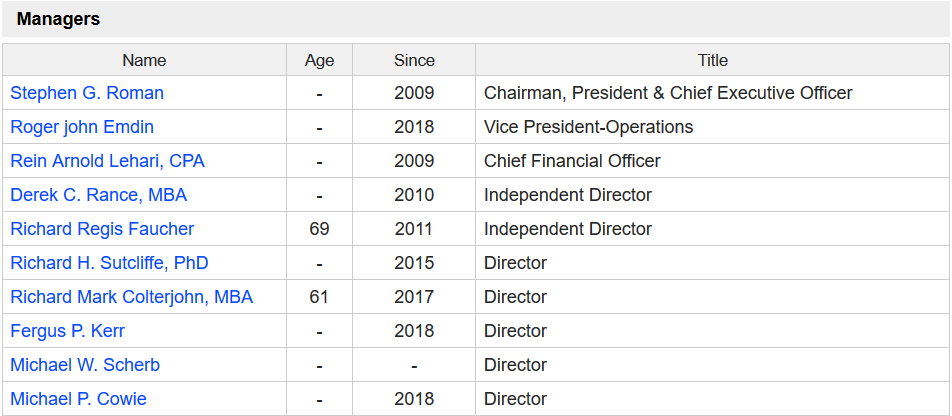Screen dimensions: 952x416
Task: Click the Since column header
Action: (x=414, y=60)
